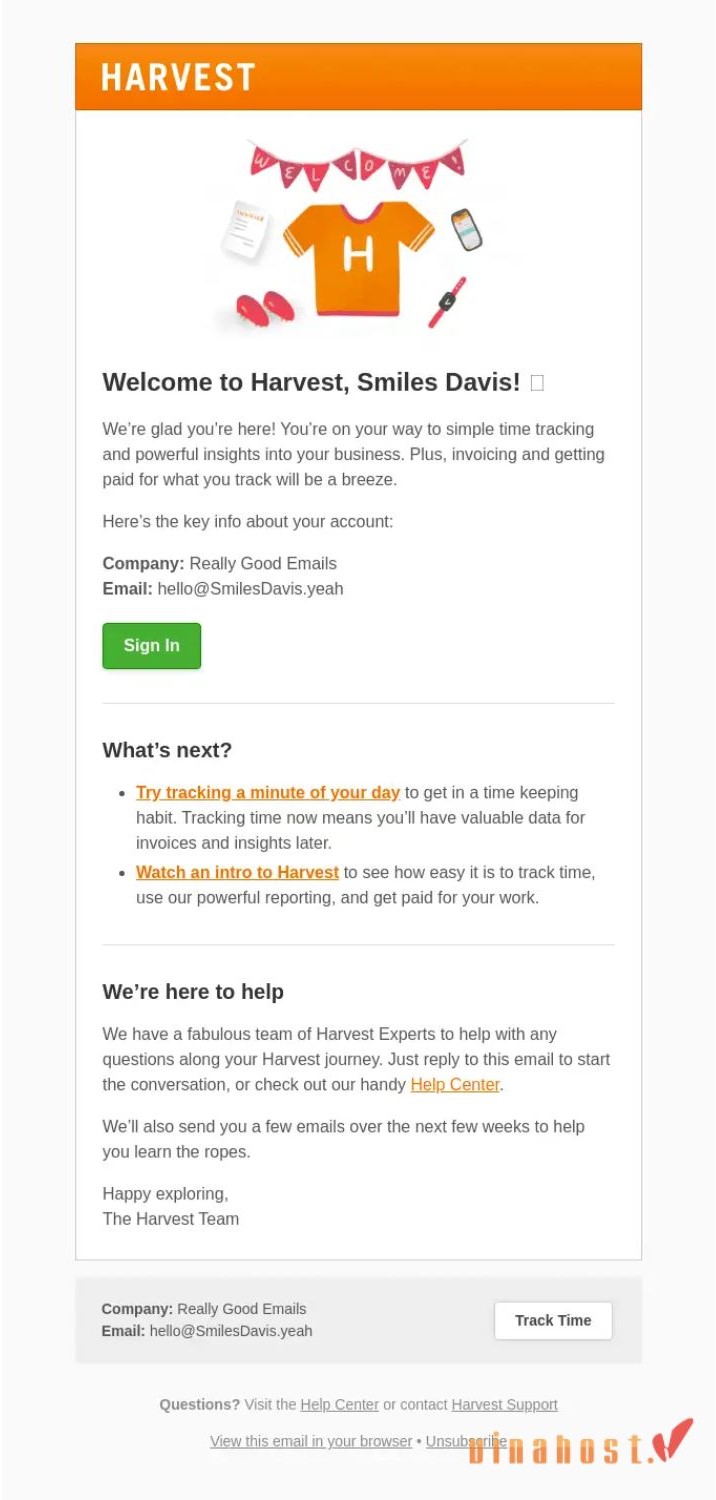The height and width of the screenshot is (1500, 716).
Task: Click the red wristwatch illustration
Action: pyautogui.click(x=447, y=301)
